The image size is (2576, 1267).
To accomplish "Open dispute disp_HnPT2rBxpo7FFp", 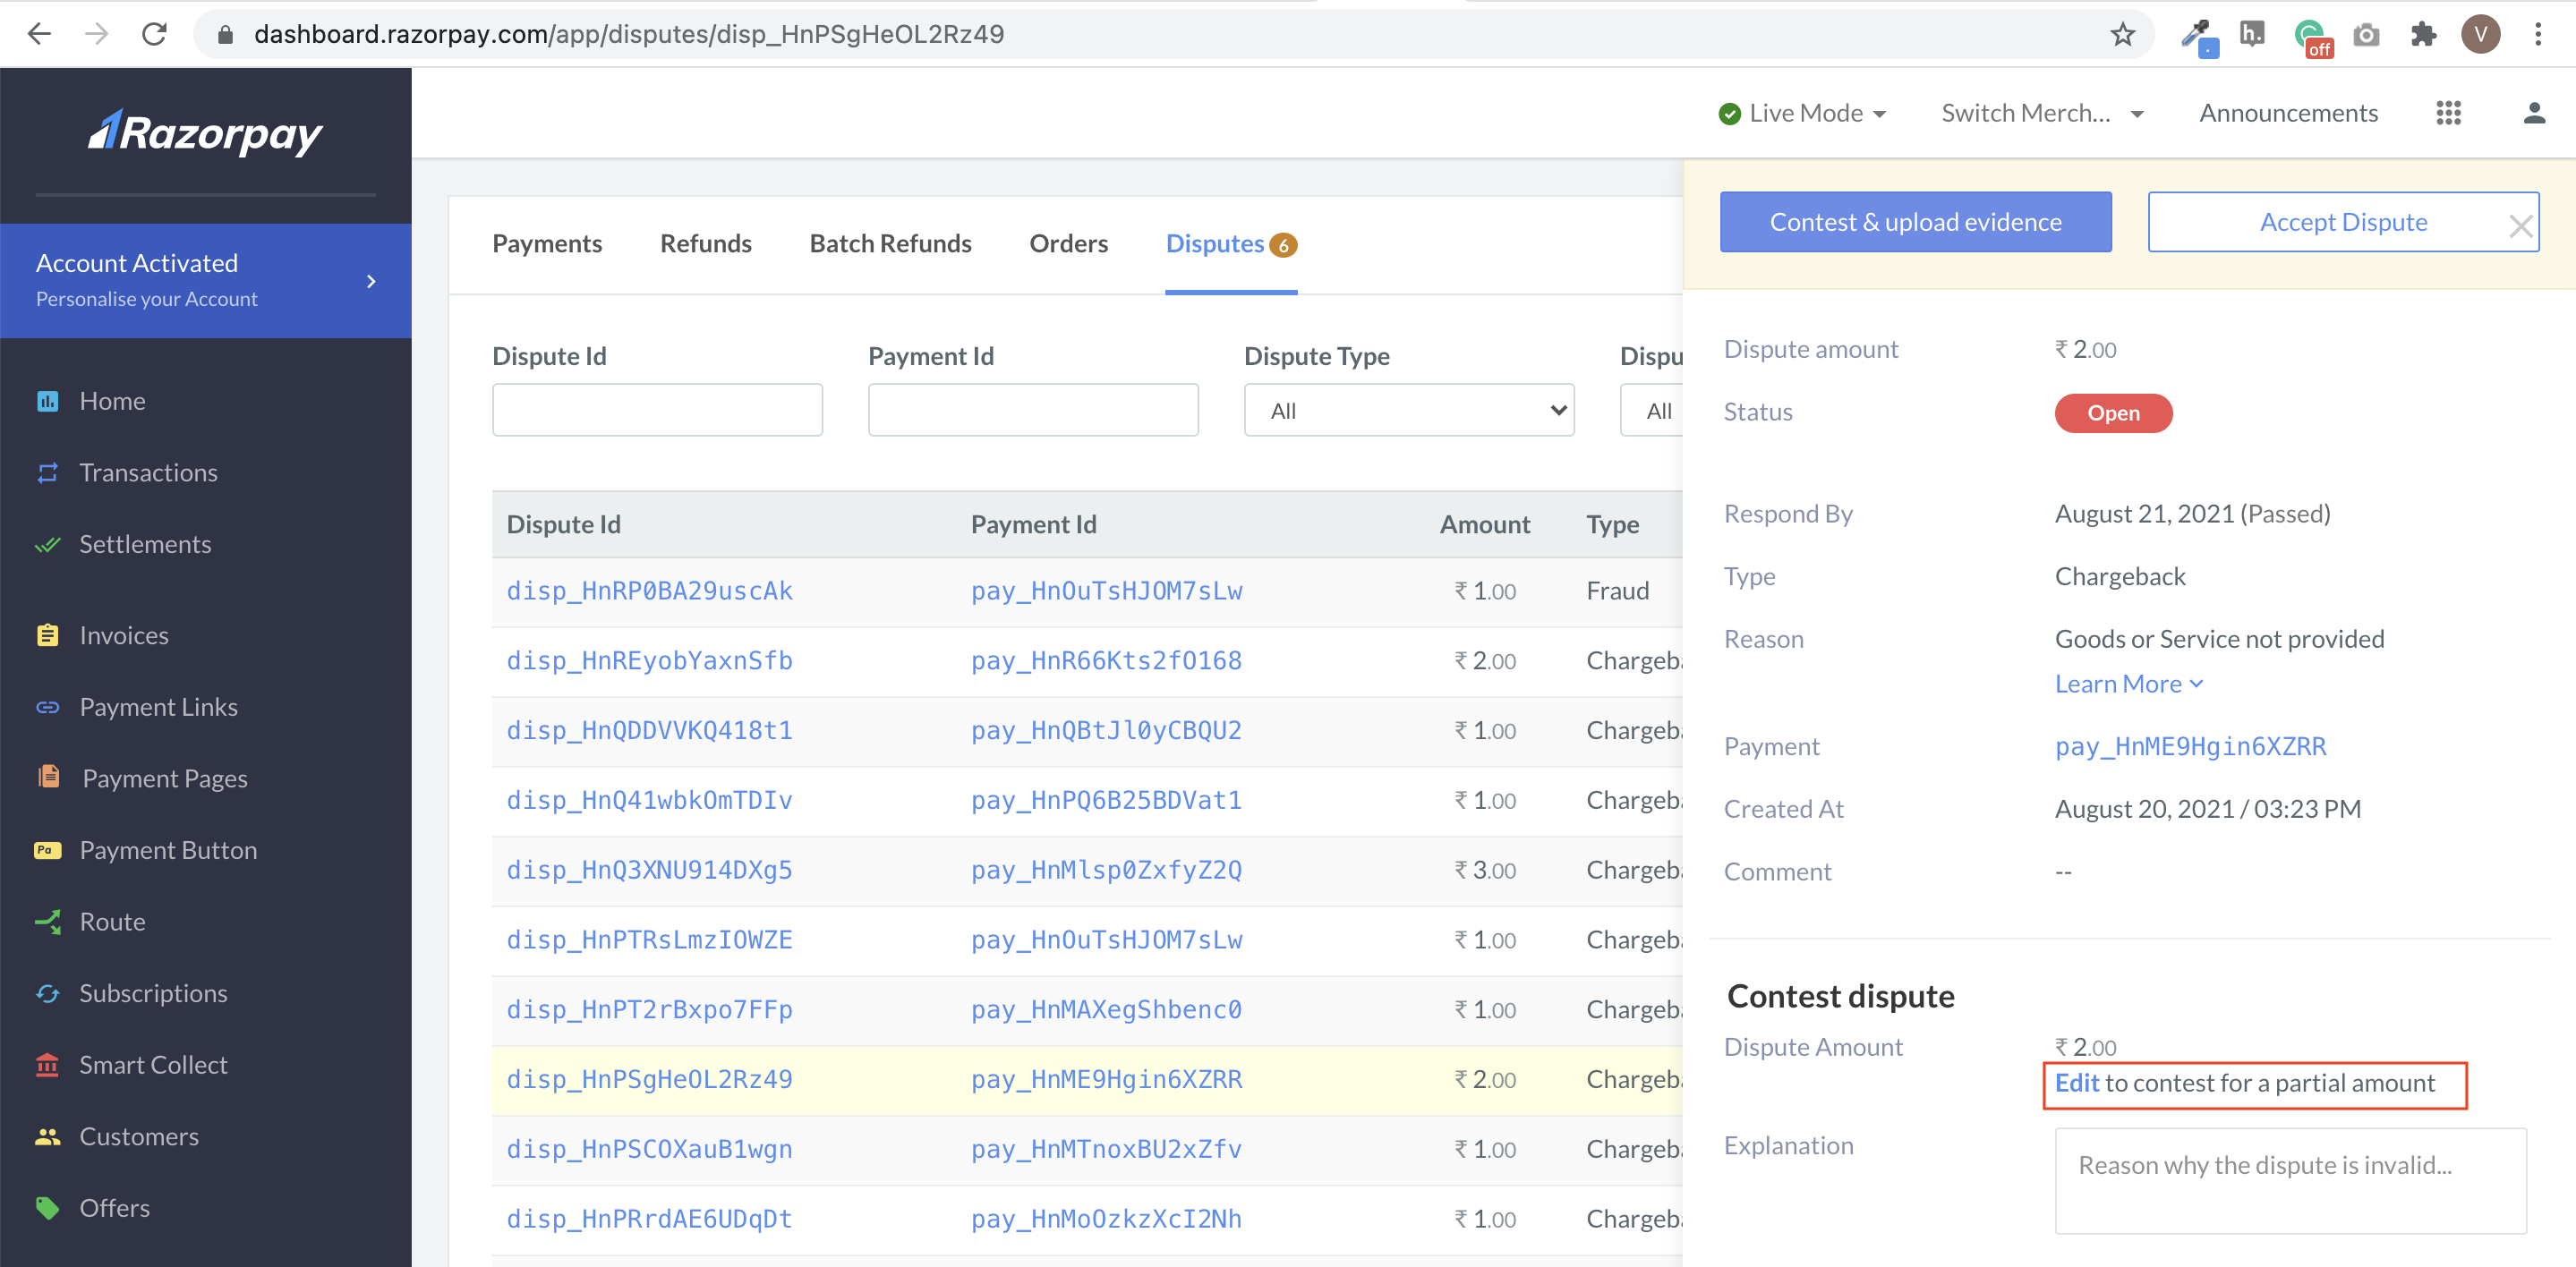I will 649,1010.
